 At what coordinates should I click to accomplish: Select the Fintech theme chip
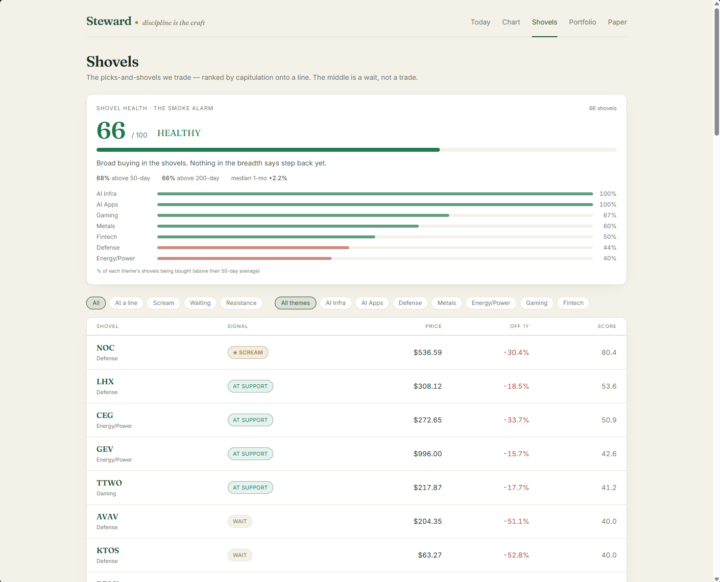[573, 303]
